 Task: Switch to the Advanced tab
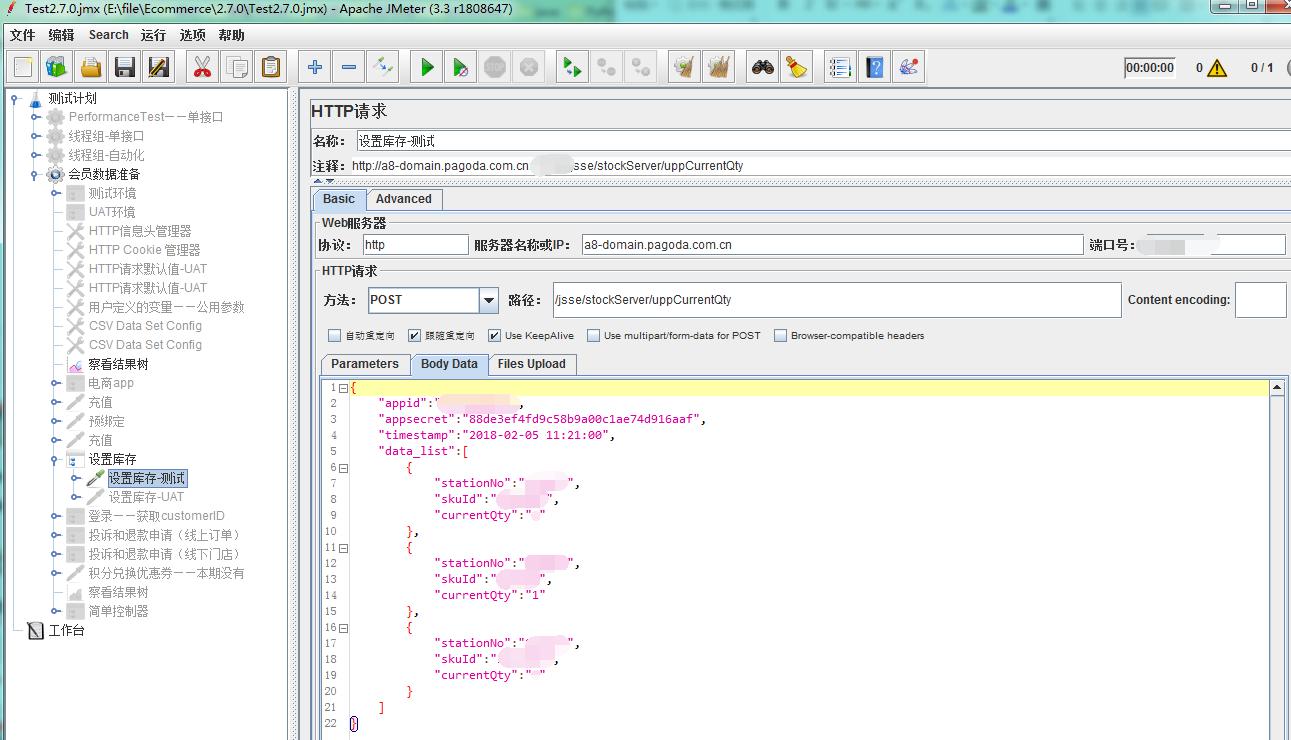tap(404, 199)
